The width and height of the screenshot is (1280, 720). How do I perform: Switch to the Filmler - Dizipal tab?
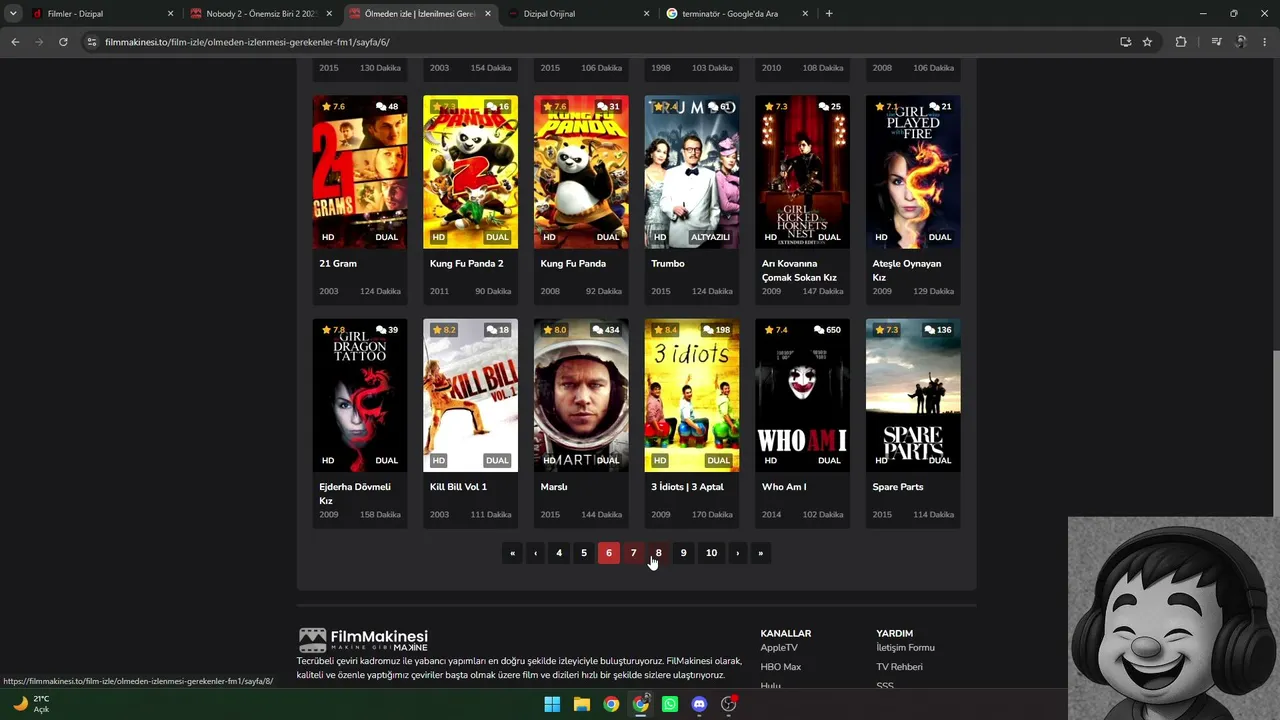coord(101,14)
